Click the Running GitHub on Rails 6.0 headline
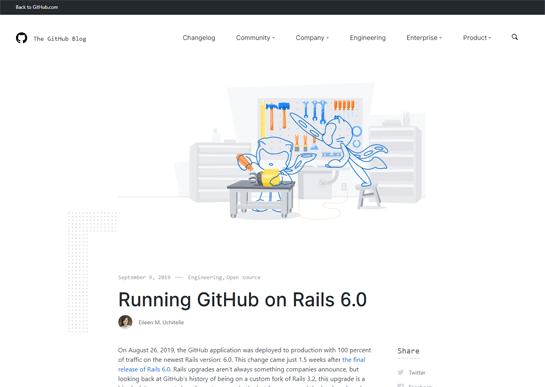The height and width of the screenshot is (387, 545). click(242, 299)
